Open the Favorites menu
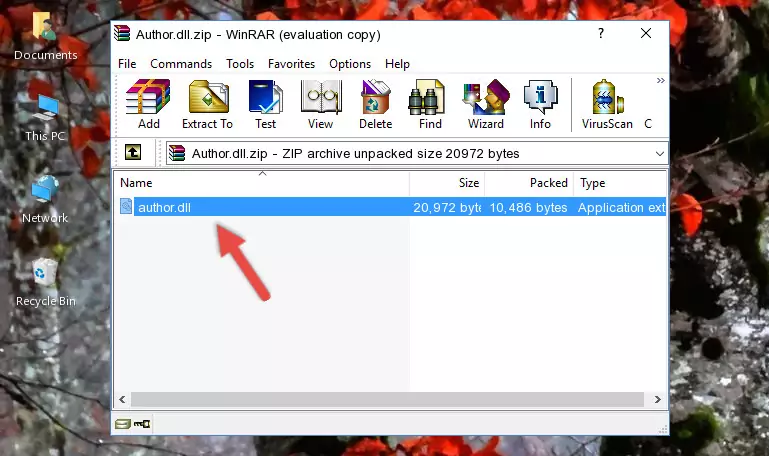This screenshot has height=456, width=769. click(291, 64)
